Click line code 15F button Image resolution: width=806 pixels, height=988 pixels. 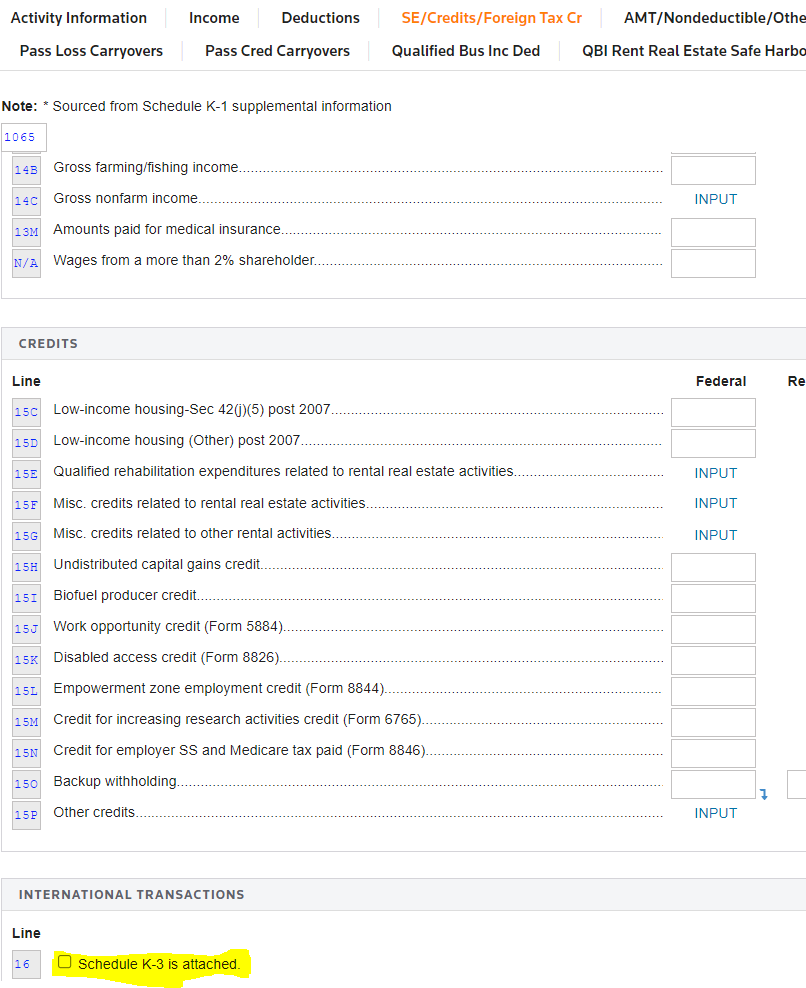tap(26, 505)
